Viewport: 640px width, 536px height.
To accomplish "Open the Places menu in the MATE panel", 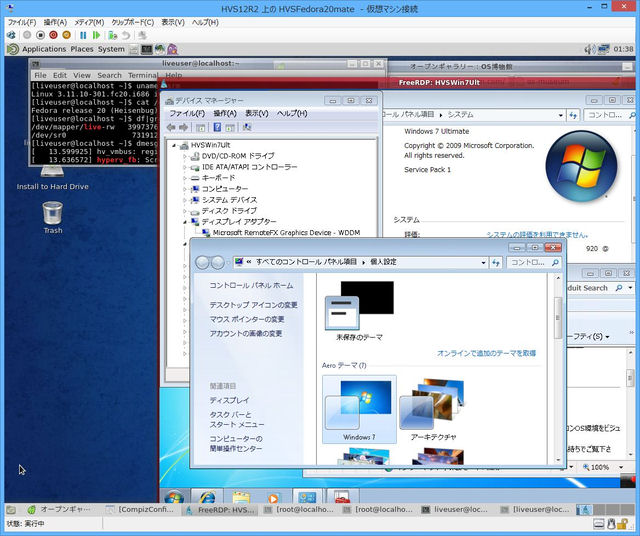I will click(x=82, y=49).
